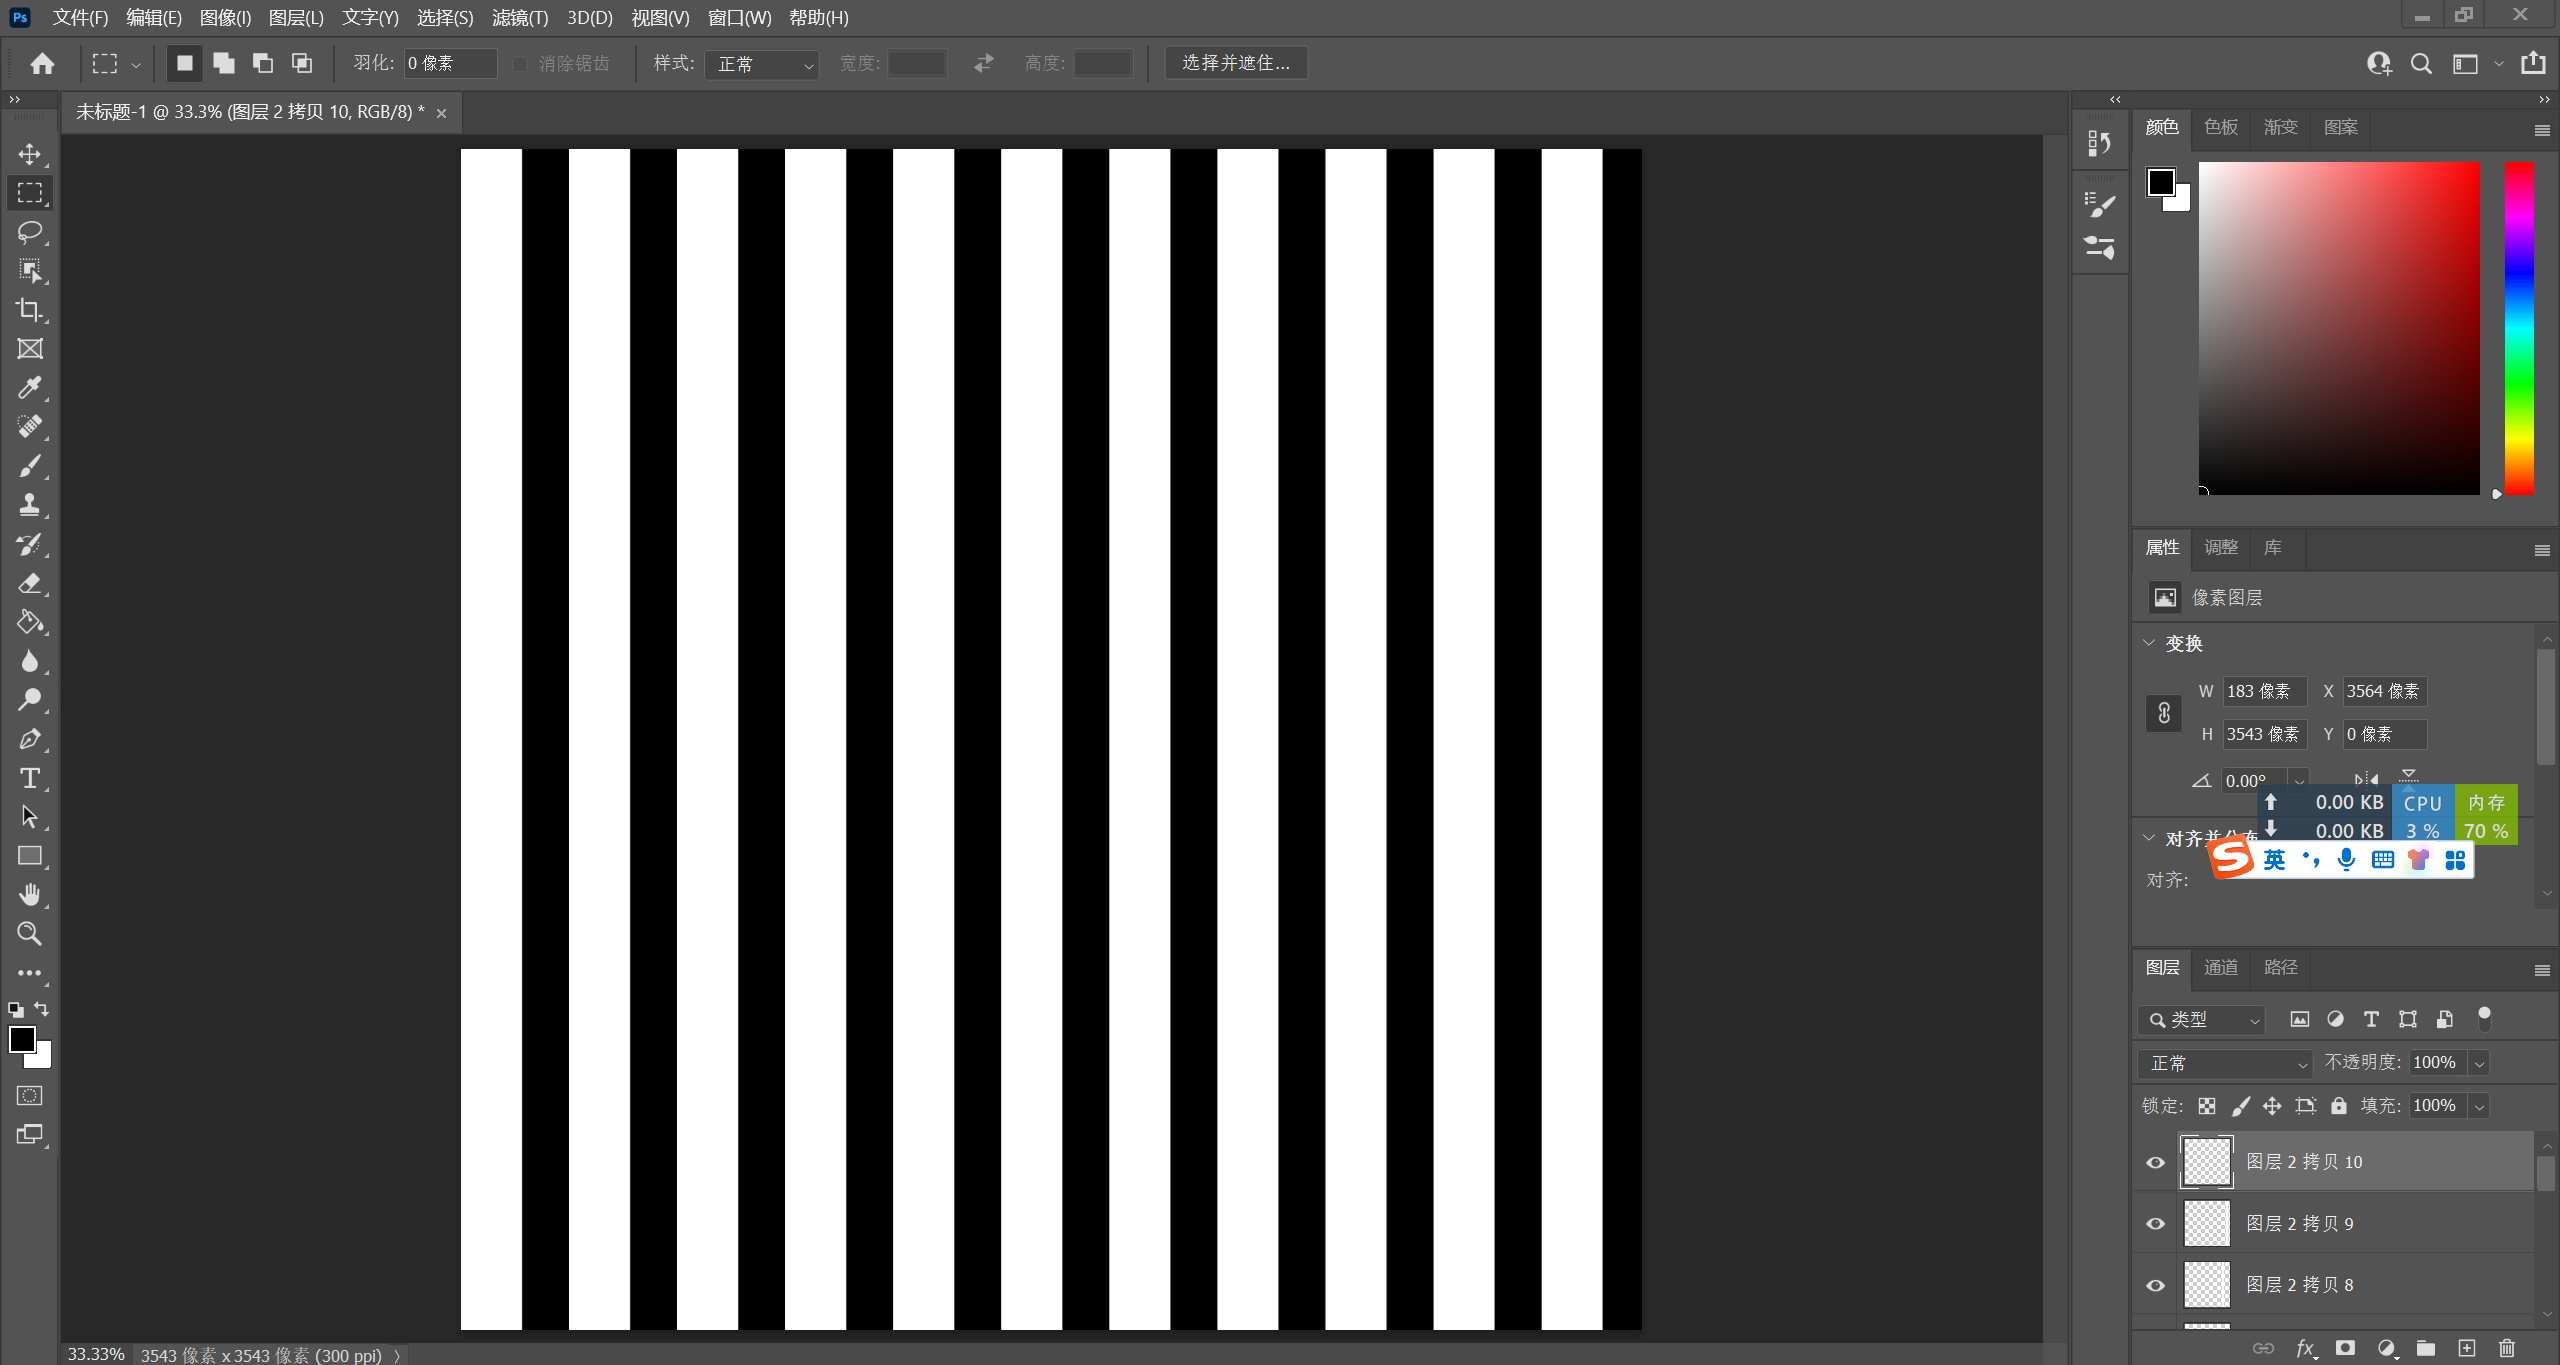Screen dimensions: 2560x1365
Task: Select the Eyedropper tool
Action: pos(30,387)
